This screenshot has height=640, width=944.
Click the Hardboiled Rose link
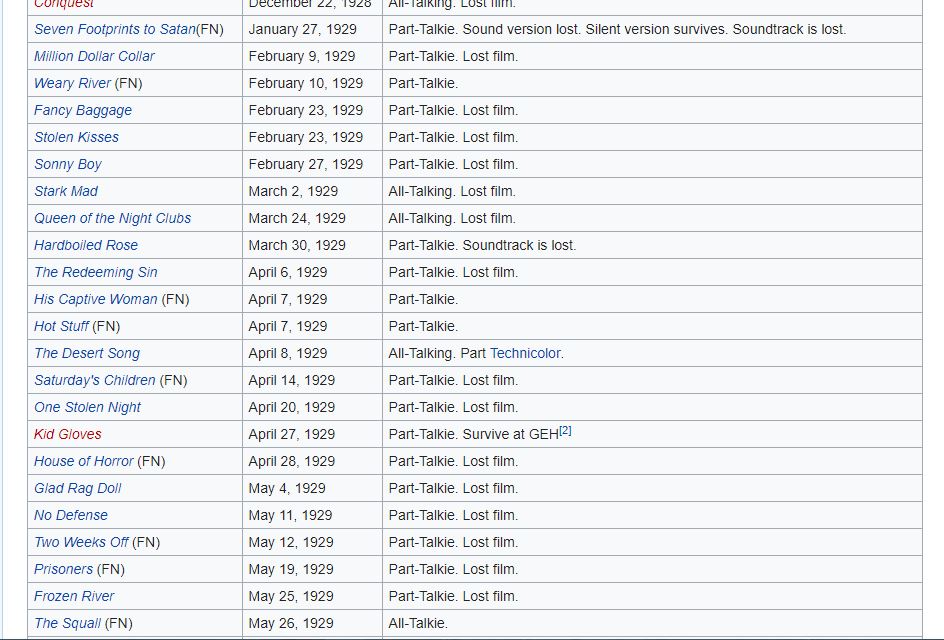click(x=86, y=245)
